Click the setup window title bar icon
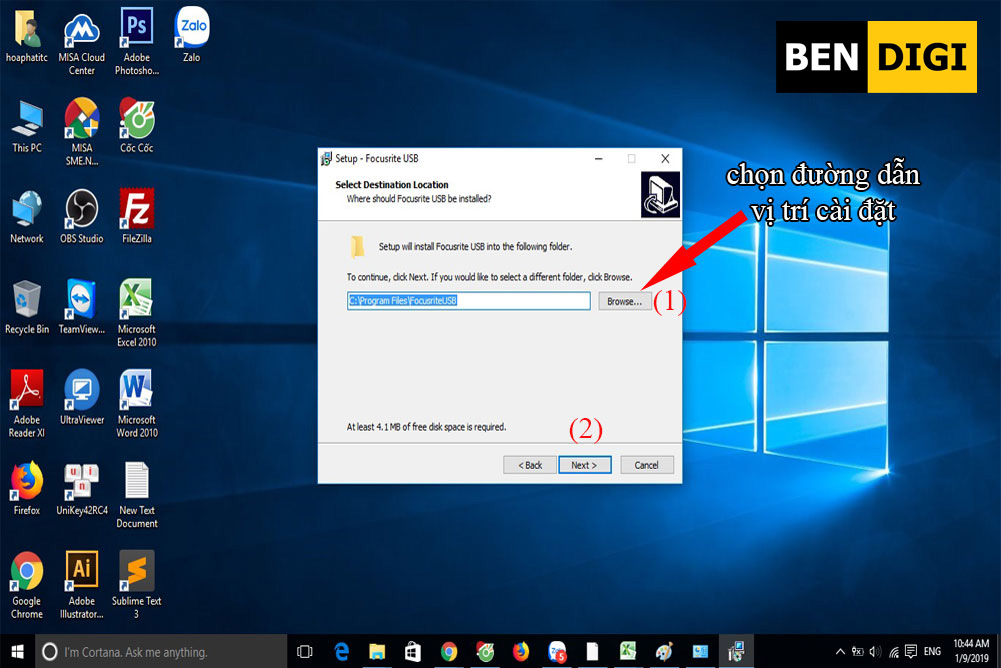The height and width of the screenshot is (668, 1001). (x=326, y=158)
